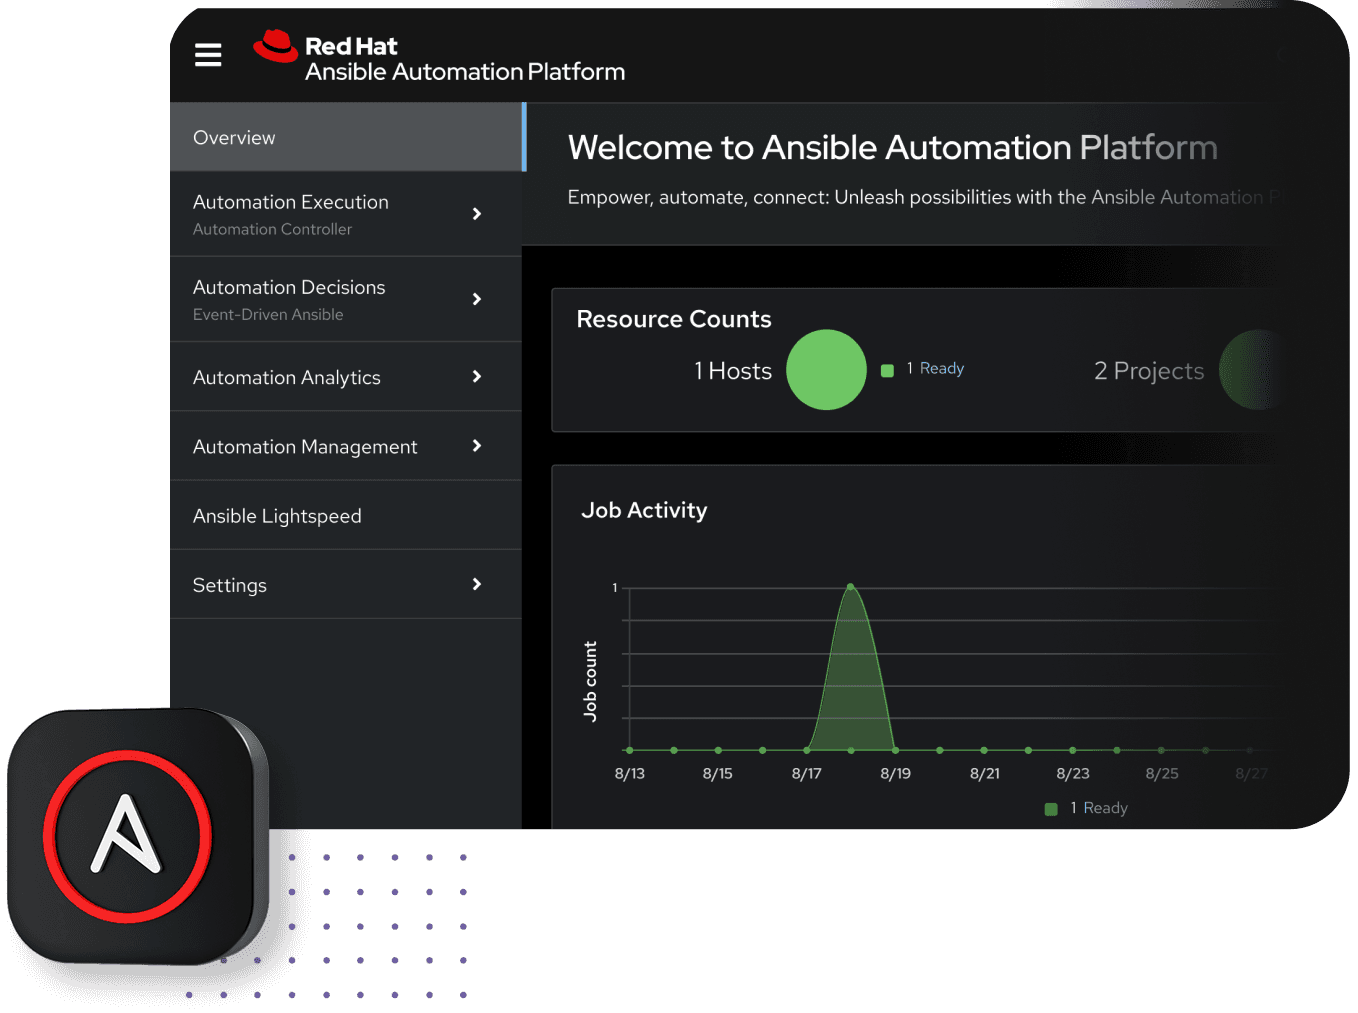Click the 8/17 axis date label
The image size is (1358, 1013).
pyautogui.click(x=807, y=773)
